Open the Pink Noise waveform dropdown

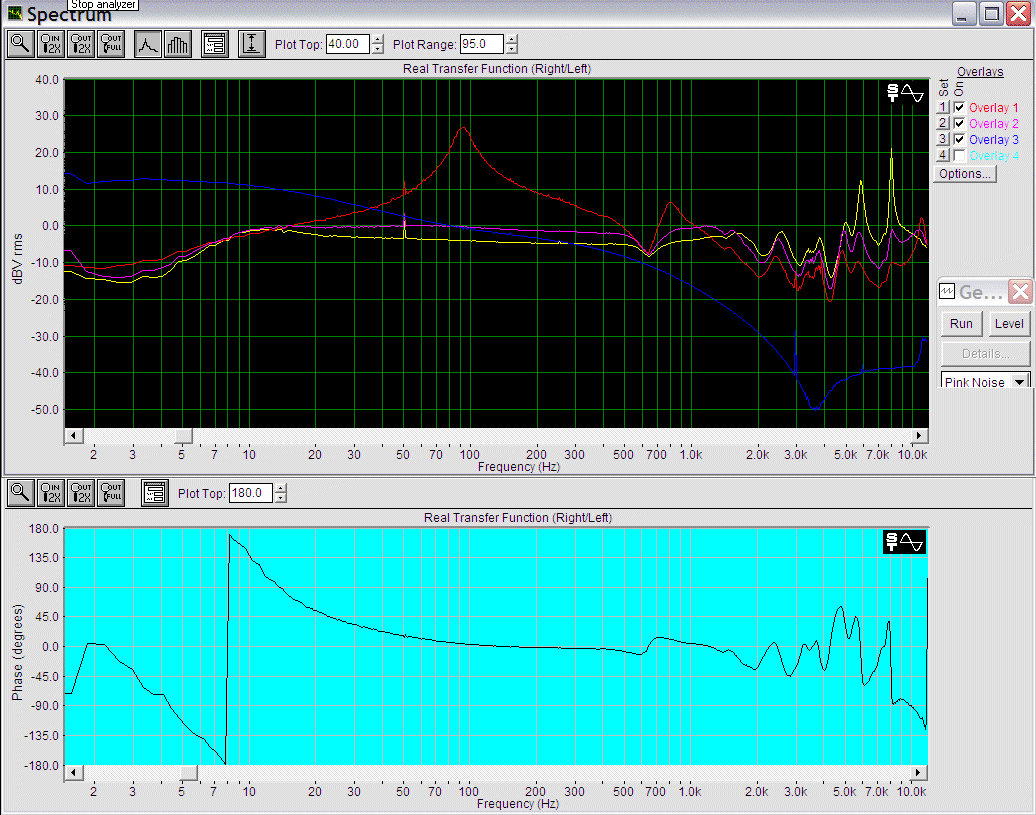click(1020, 382)
